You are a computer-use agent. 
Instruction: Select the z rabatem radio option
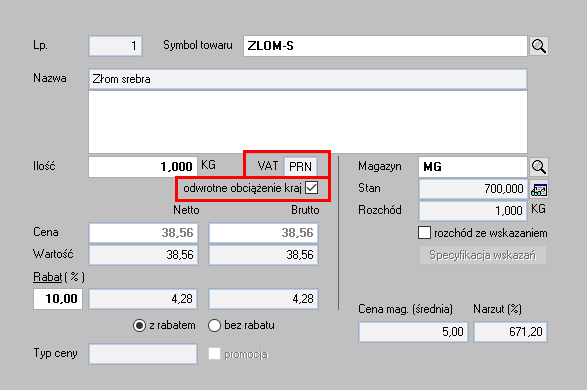tap(139, 325)
